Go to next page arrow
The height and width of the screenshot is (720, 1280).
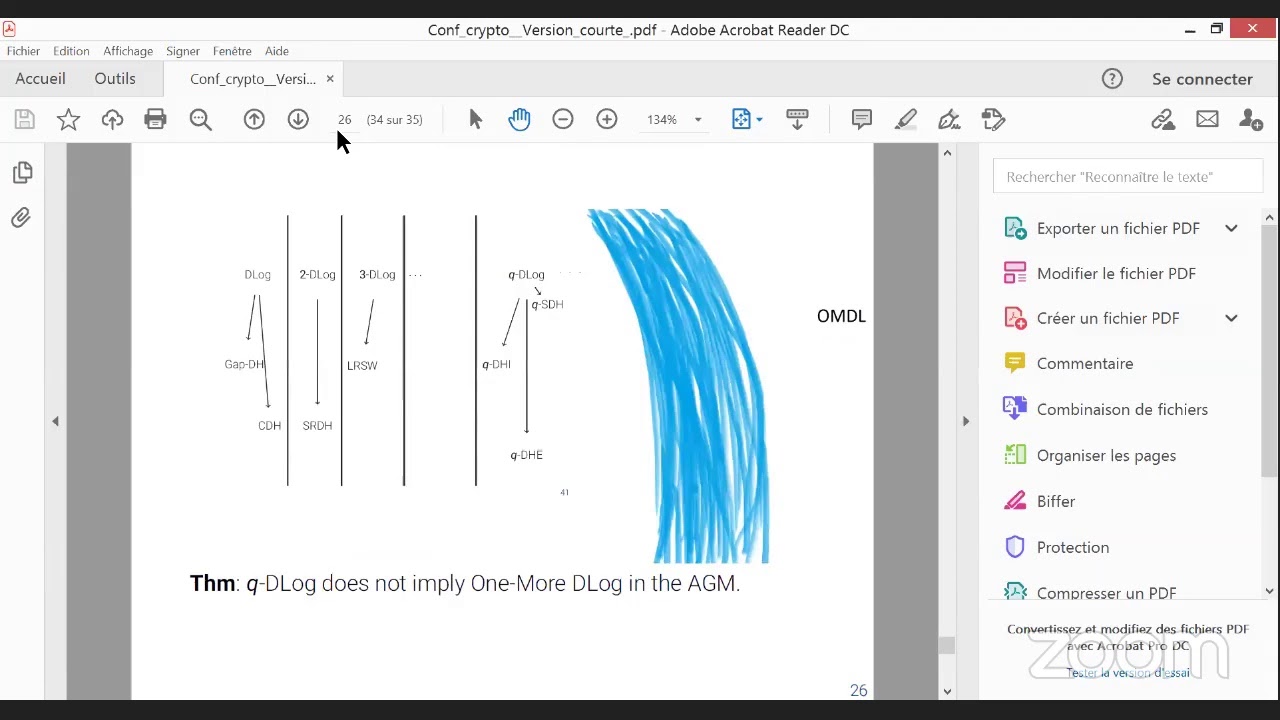point(298,120)
